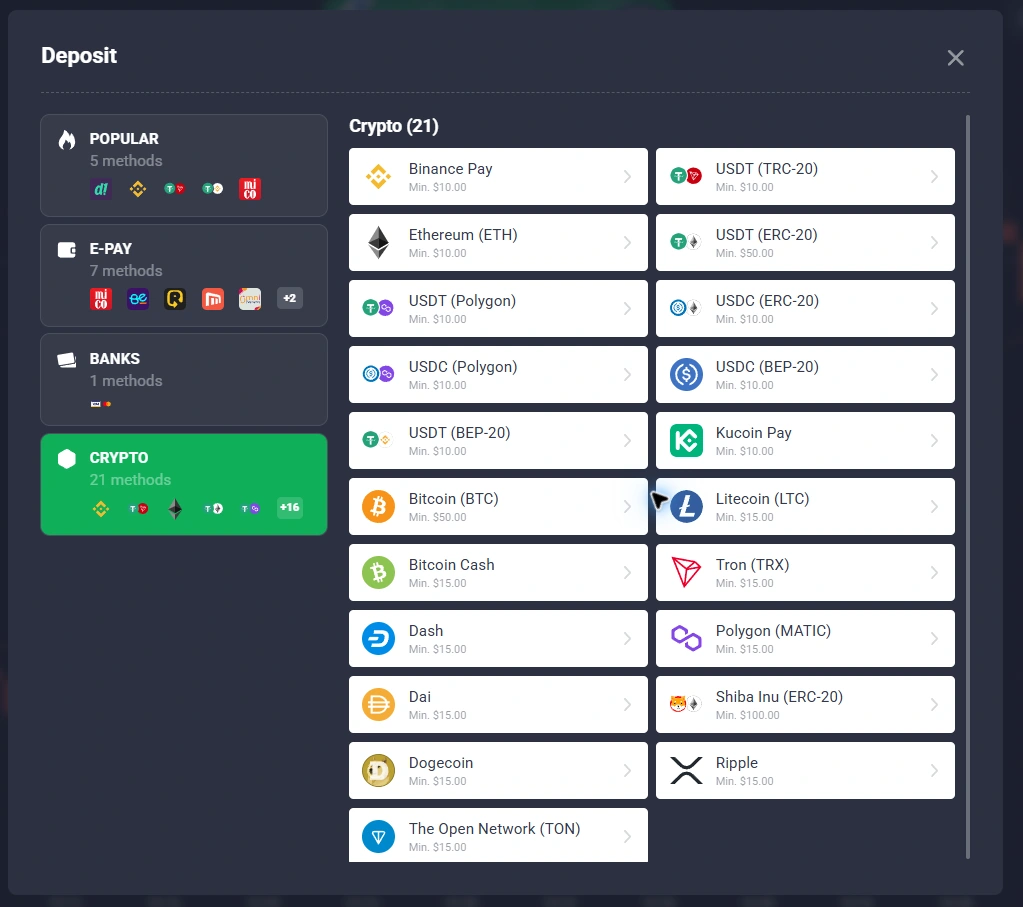Click the Polygon (MATIC) purple icon
The image size is (1023, 907).
point(686,638)
